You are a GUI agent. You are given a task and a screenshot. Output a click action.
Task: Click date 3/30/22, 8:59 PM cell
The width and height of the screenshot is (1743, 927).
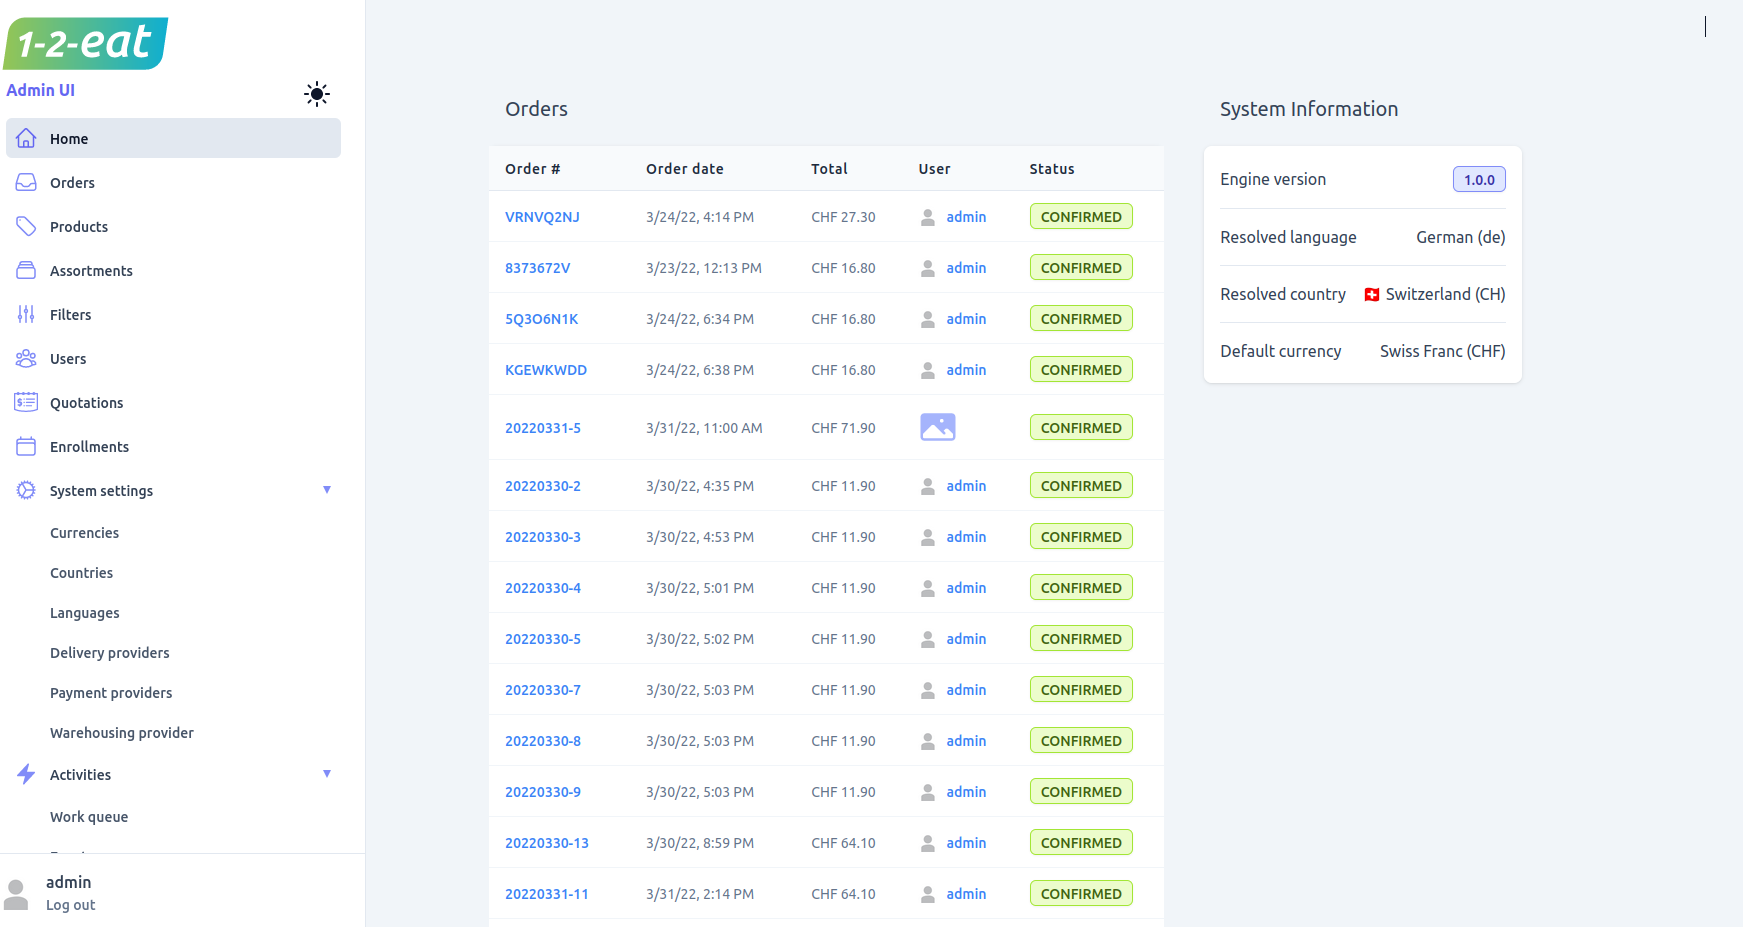(700, 843)
